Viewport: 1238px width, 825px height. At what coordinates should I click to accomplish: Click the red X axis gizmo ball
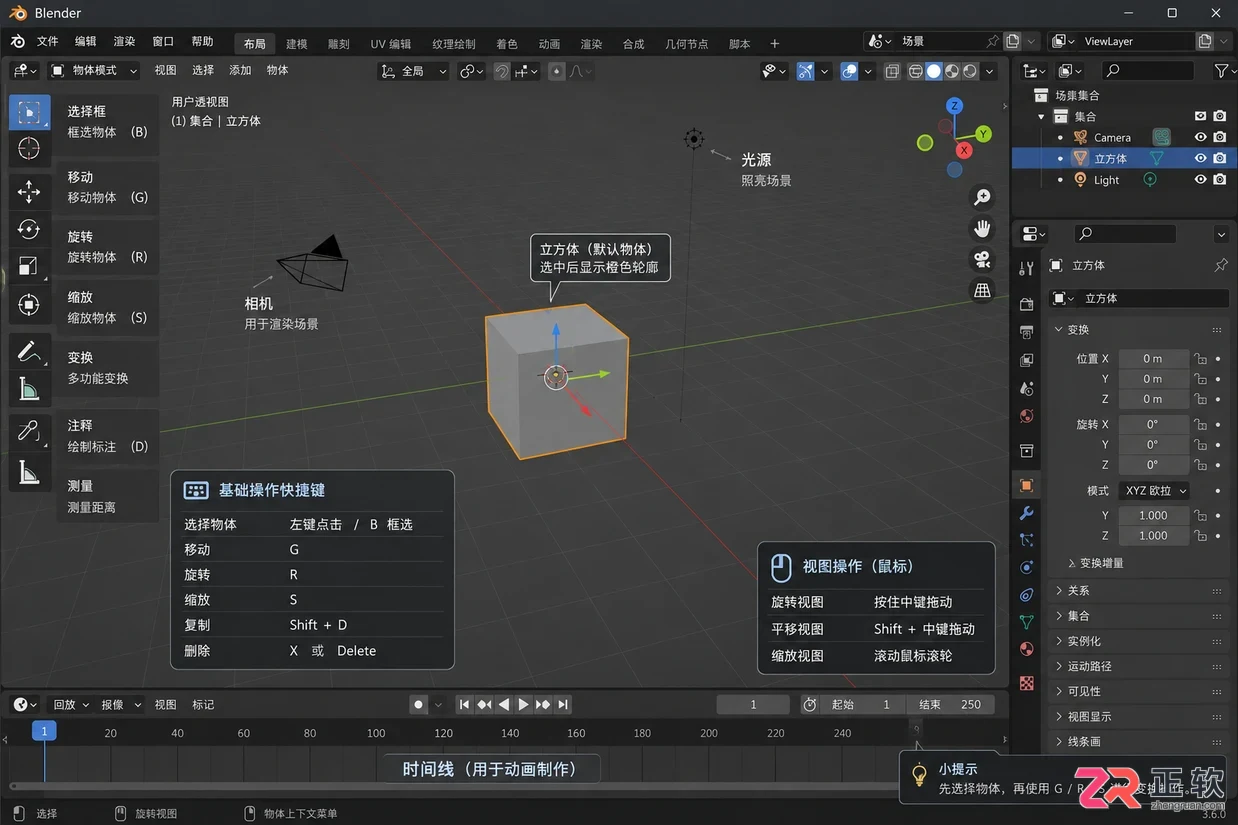pos(964,150)
